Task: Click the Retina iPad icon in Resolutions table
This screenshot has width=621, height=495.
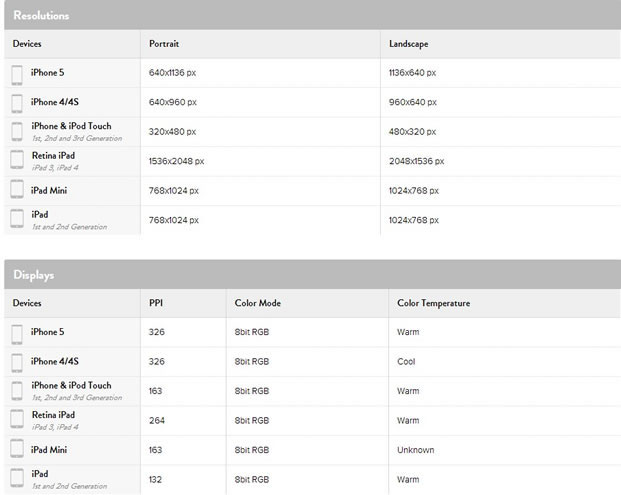Action: click(x=17, y=160)
